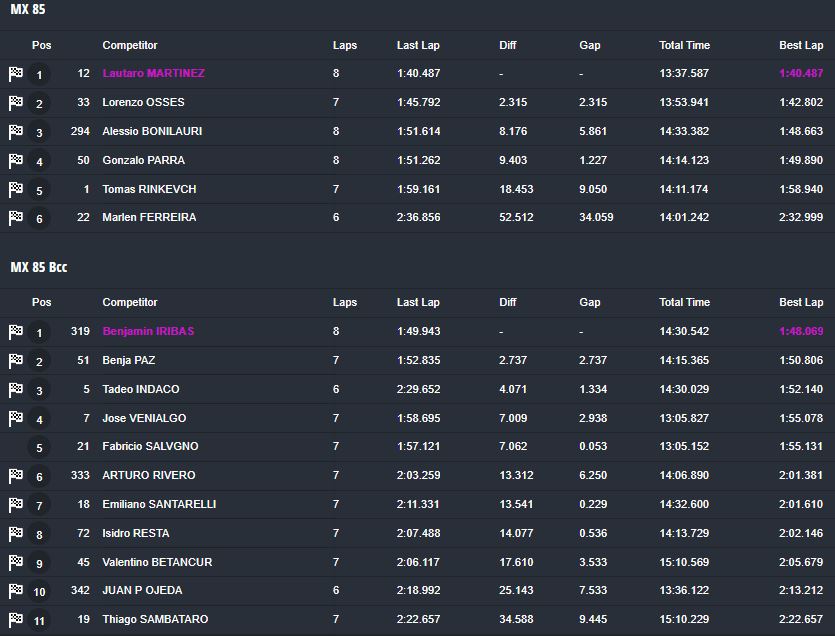Click flag icon for ARTURO RIVERO
The width and height of the screenshot is (835, 636).
pyautogui.click(x=15, y=476)
